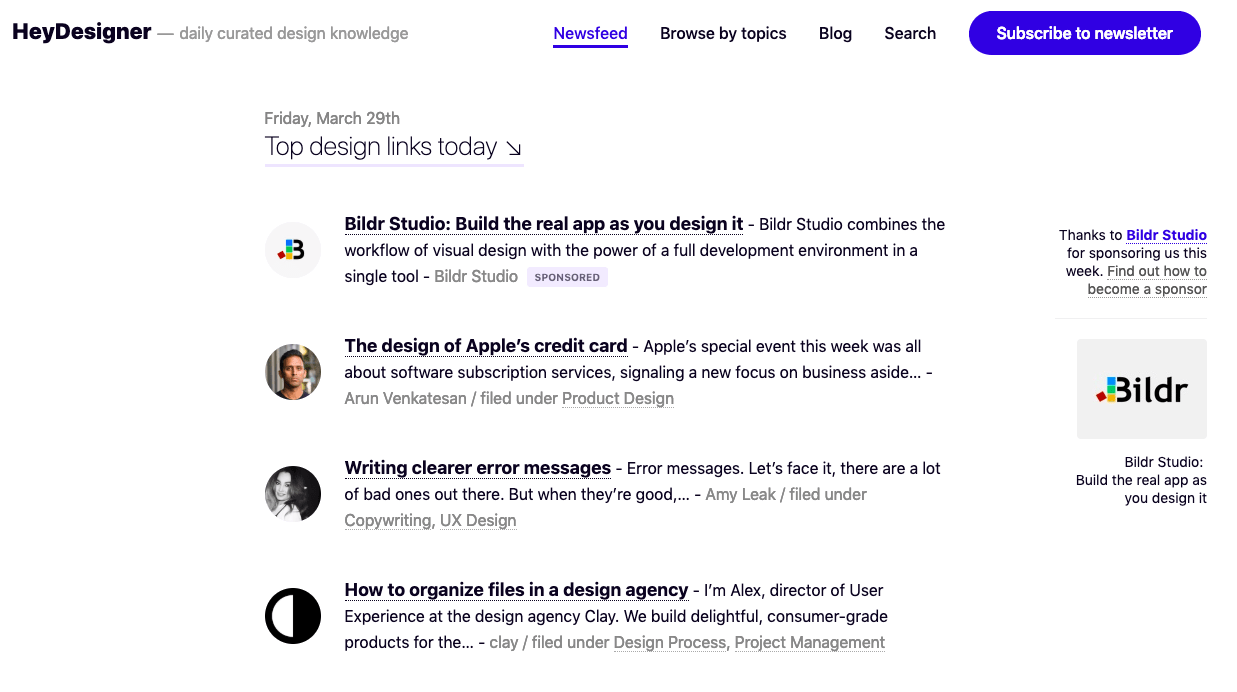Open 'Top design links today' heading link
The width and height of the screenshot is (1237, 692).
click(x=394, y=147)
